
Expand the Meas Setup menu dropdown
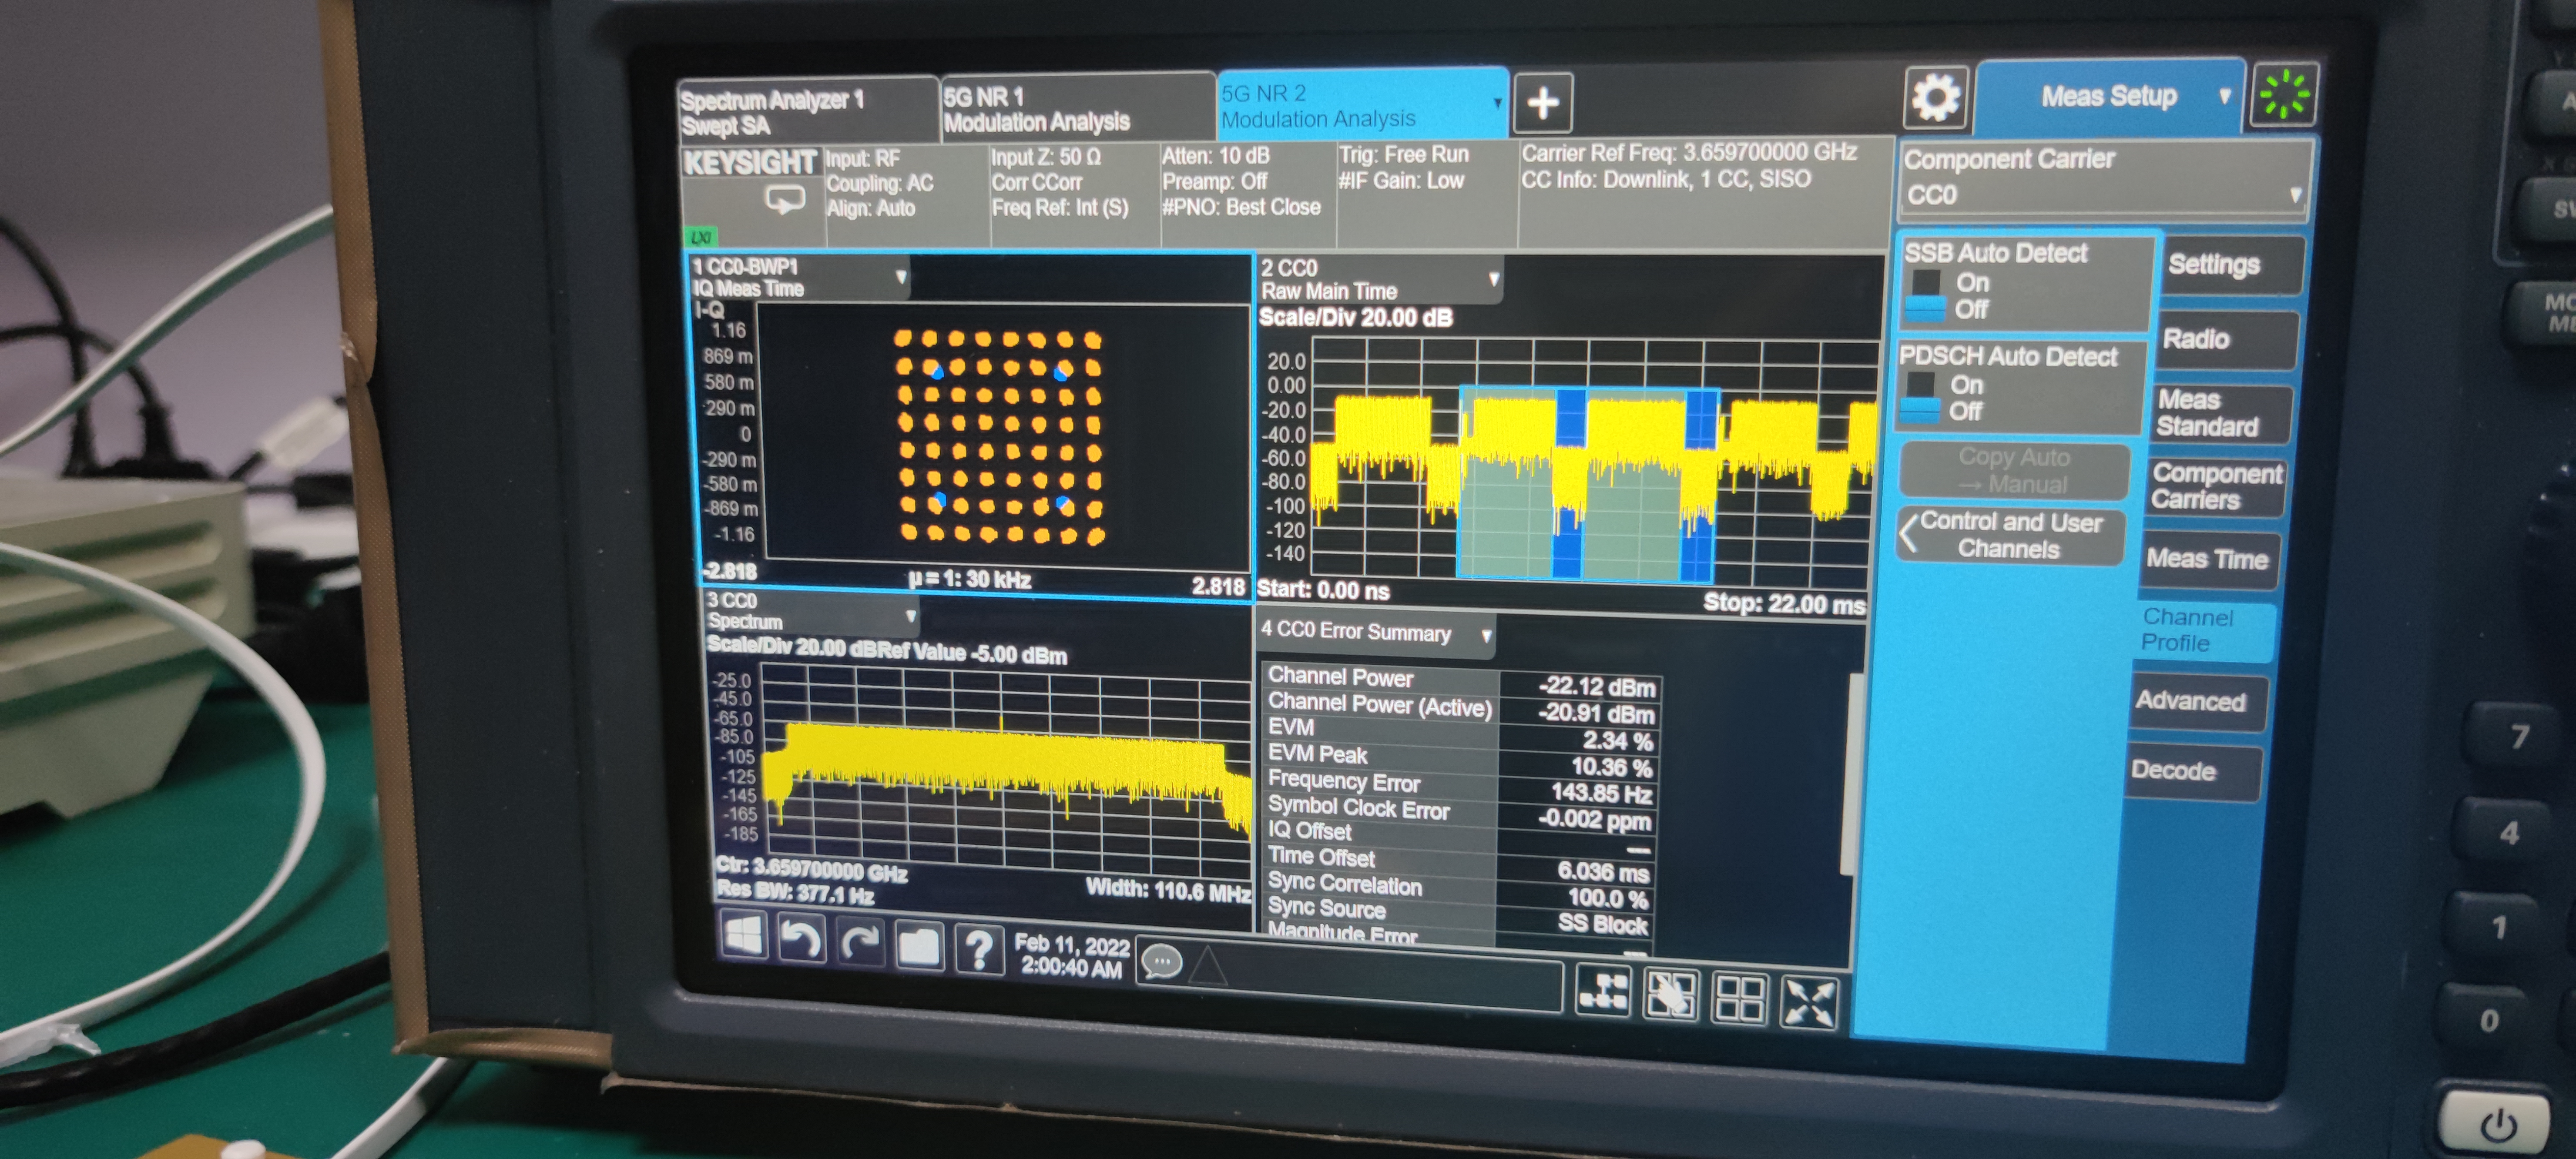pyautogui.click(x=2224, y=96)
